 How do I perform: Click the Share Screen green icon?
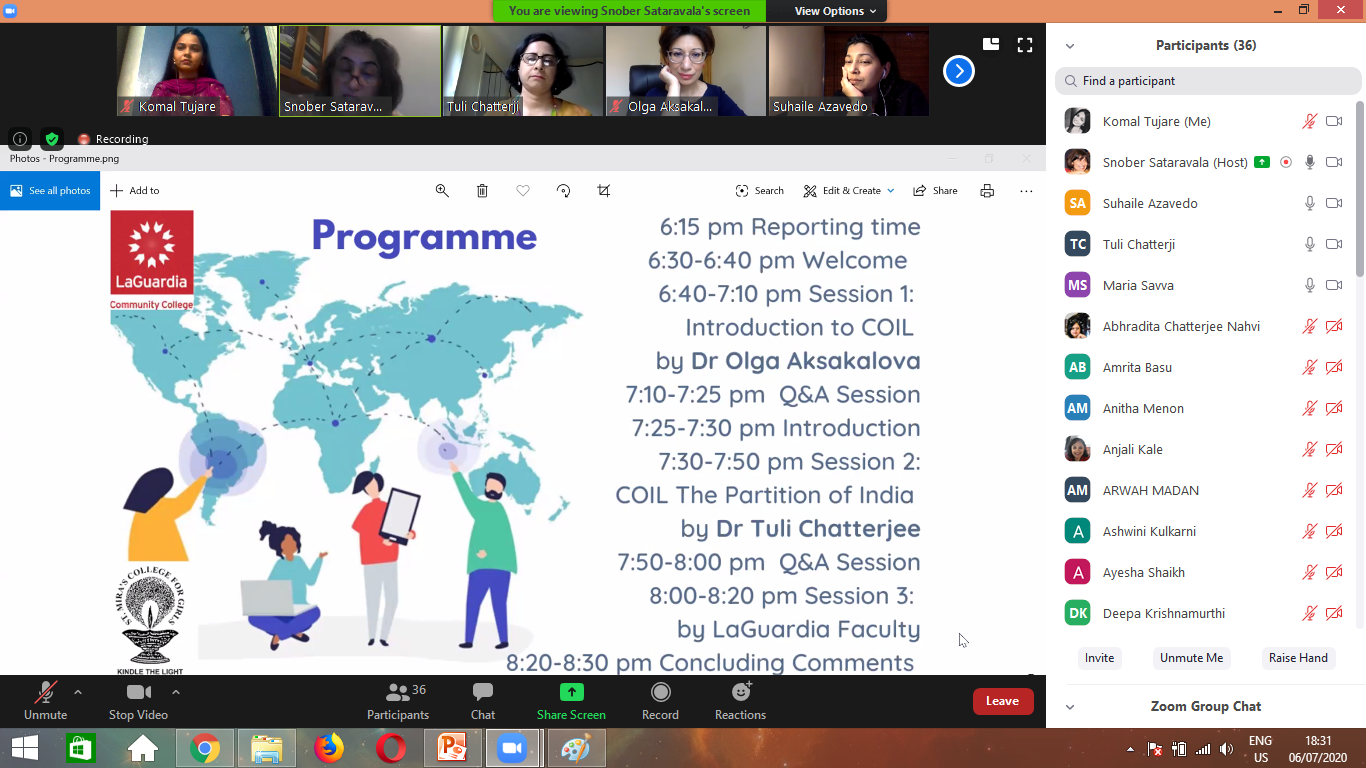[571, 693]
